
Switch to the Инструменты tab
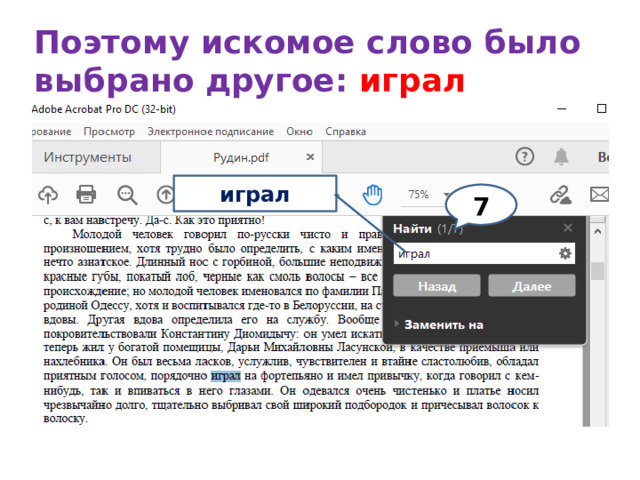(96, 157)
